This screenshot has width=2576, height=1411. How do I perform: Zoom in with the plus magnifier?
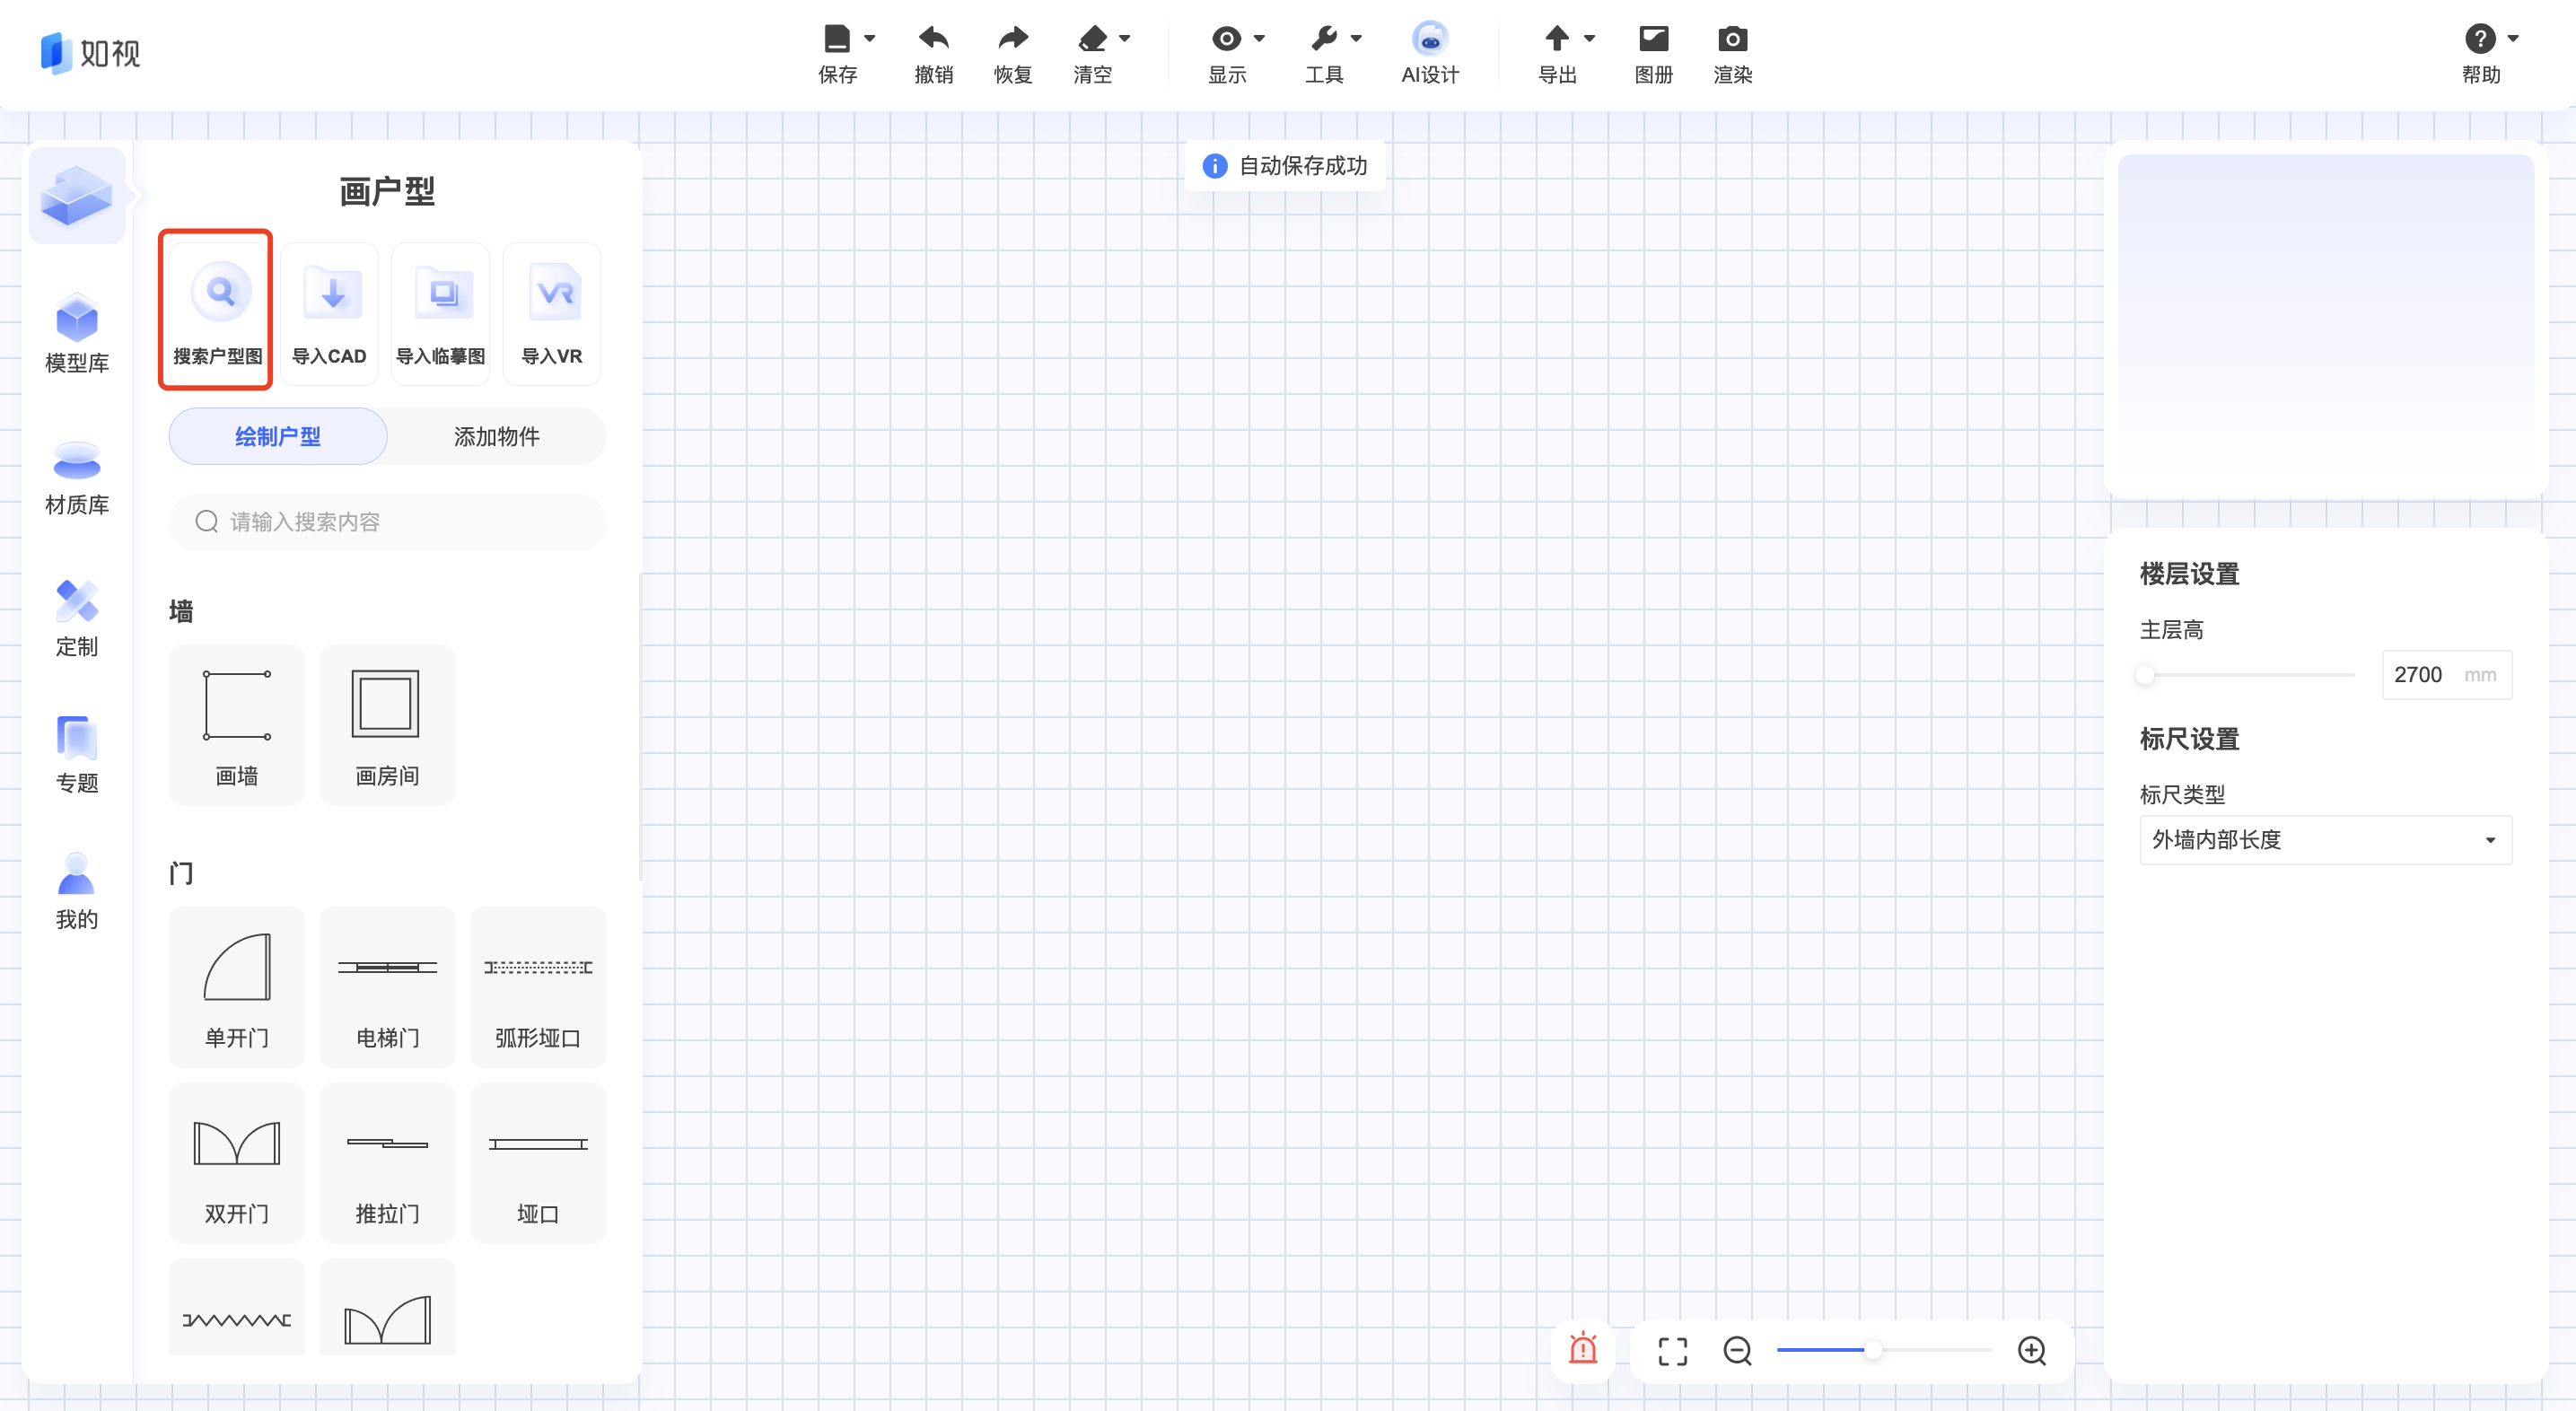click(2031, 1351)
